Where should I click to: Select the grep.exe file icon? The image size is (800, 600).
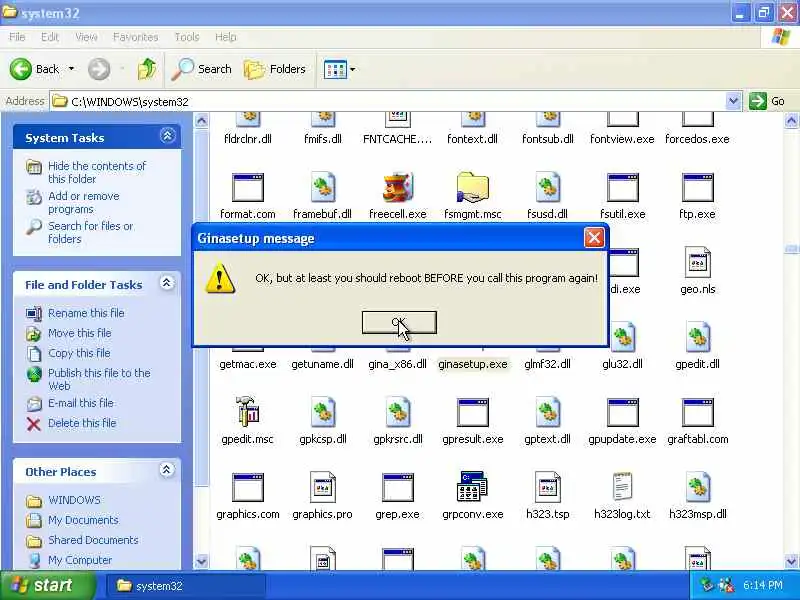[397, 487]
